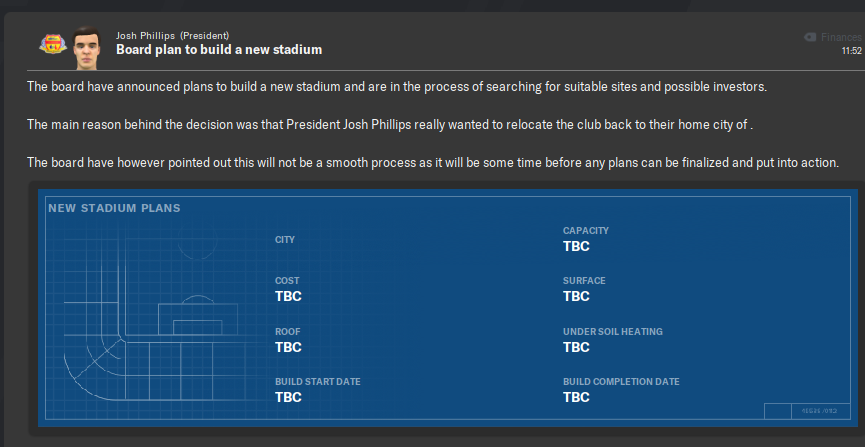The height and width of the screenshot is (447, 865).
Task: Select the UNDER SOIL HEATING TBC value
Action: coord(576,347)
